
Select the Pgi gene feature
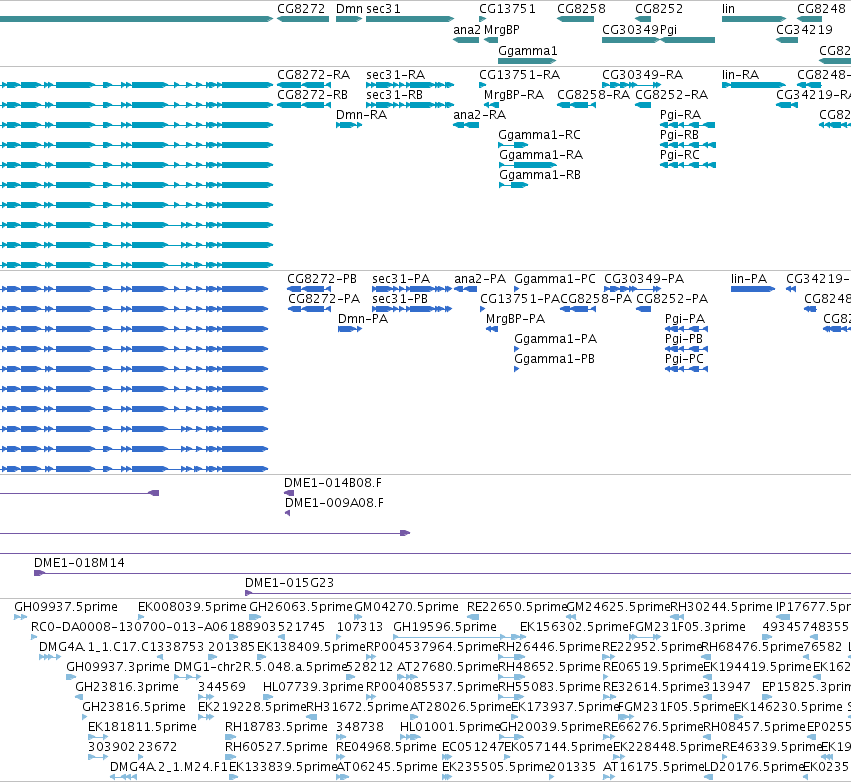(688, 40)
